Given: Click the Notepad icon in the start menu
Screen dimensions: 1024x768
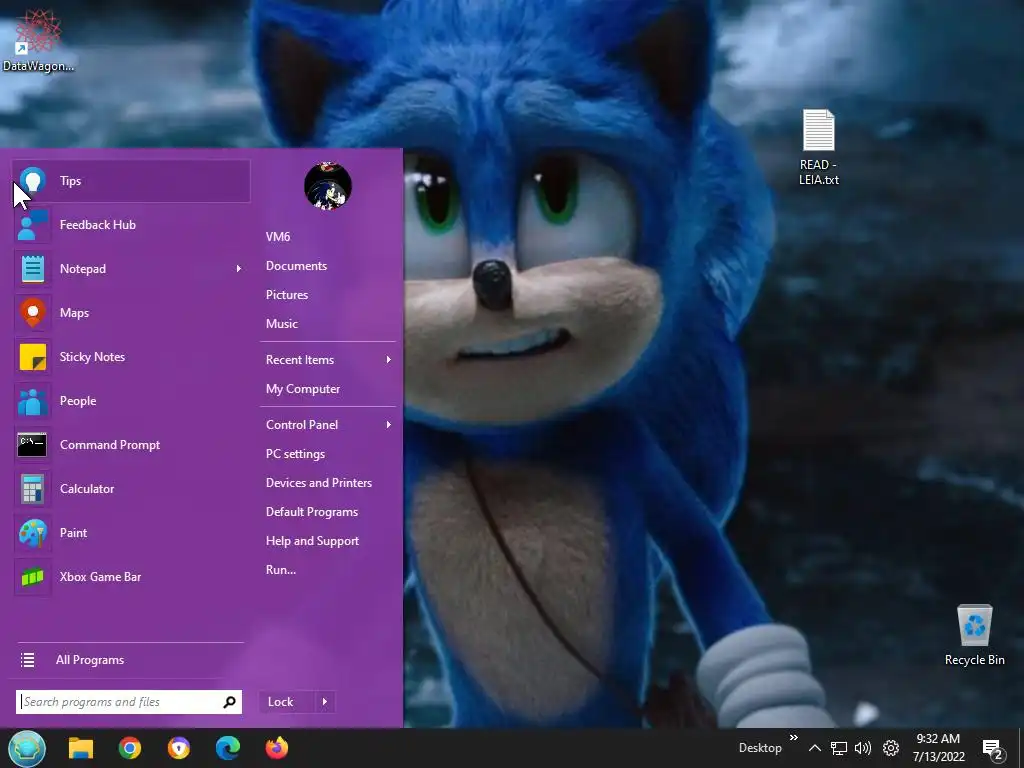Looking at the screenshot, I should point(33,268).
